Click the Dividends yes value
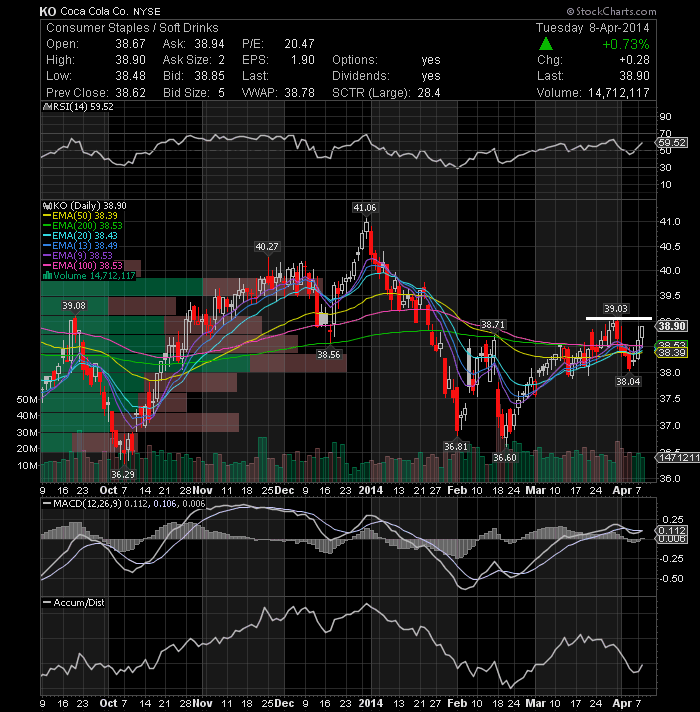The height and width of the screenshot is (712, 700). tap(430, 76)
